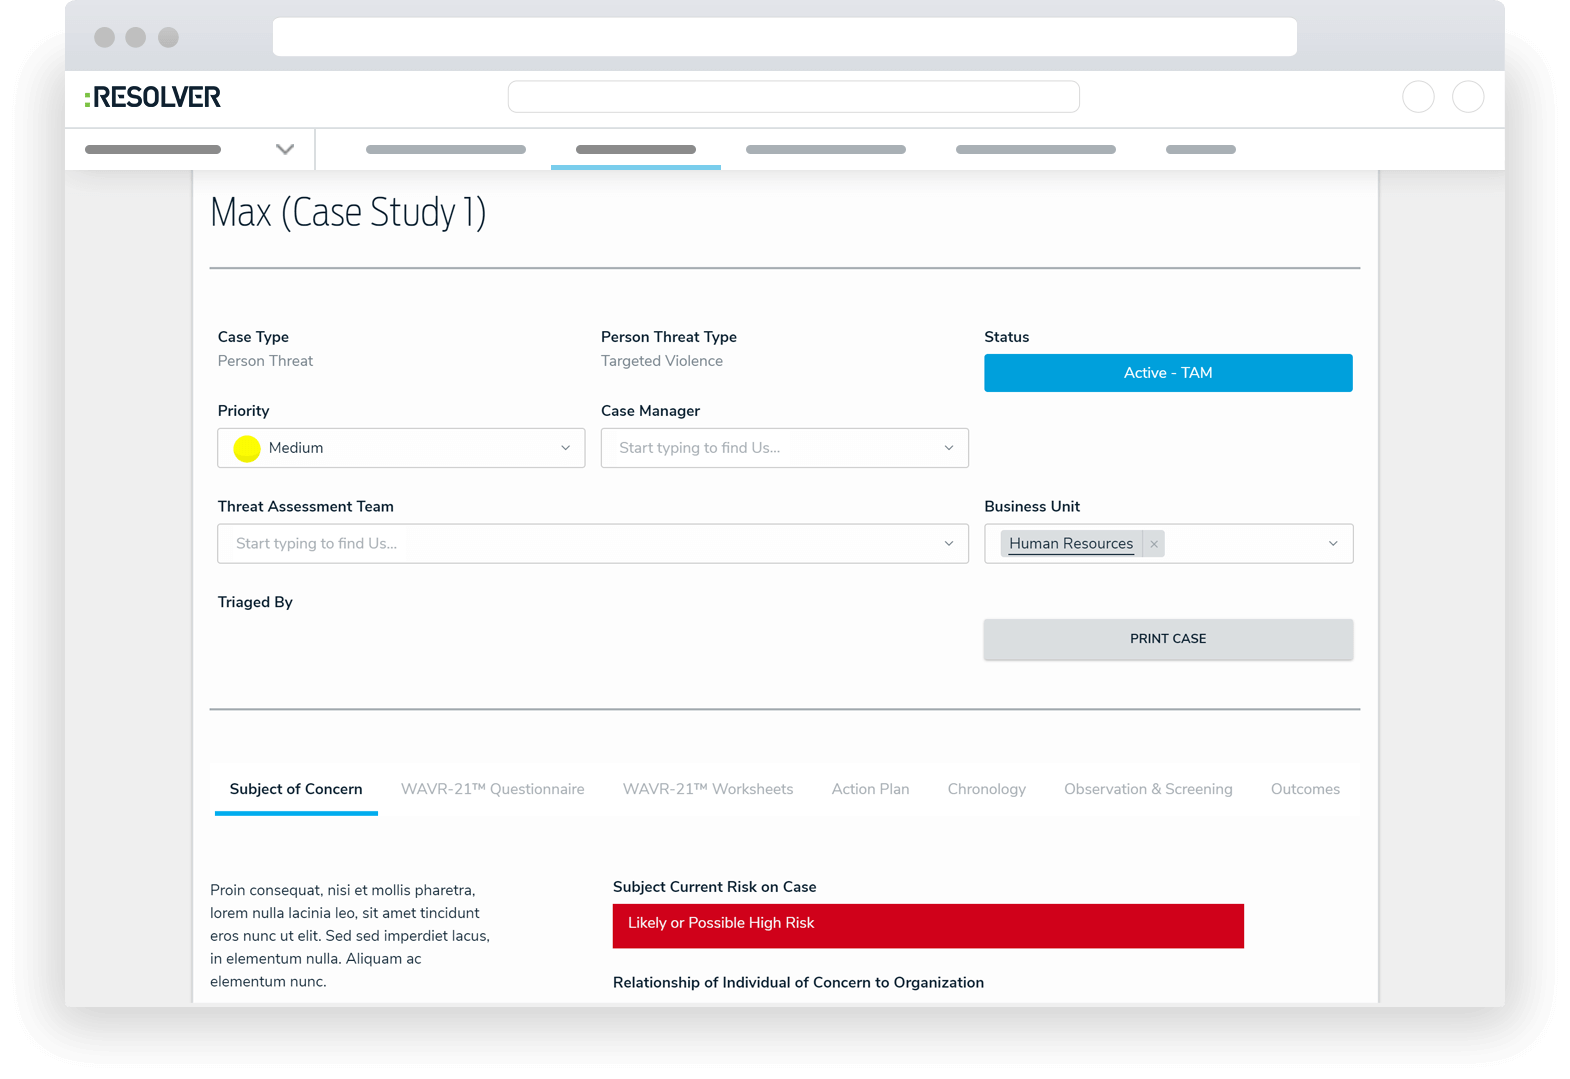1570x1079 pixels.
Task: Open the Action Plan tab
Action: [870, 789]
